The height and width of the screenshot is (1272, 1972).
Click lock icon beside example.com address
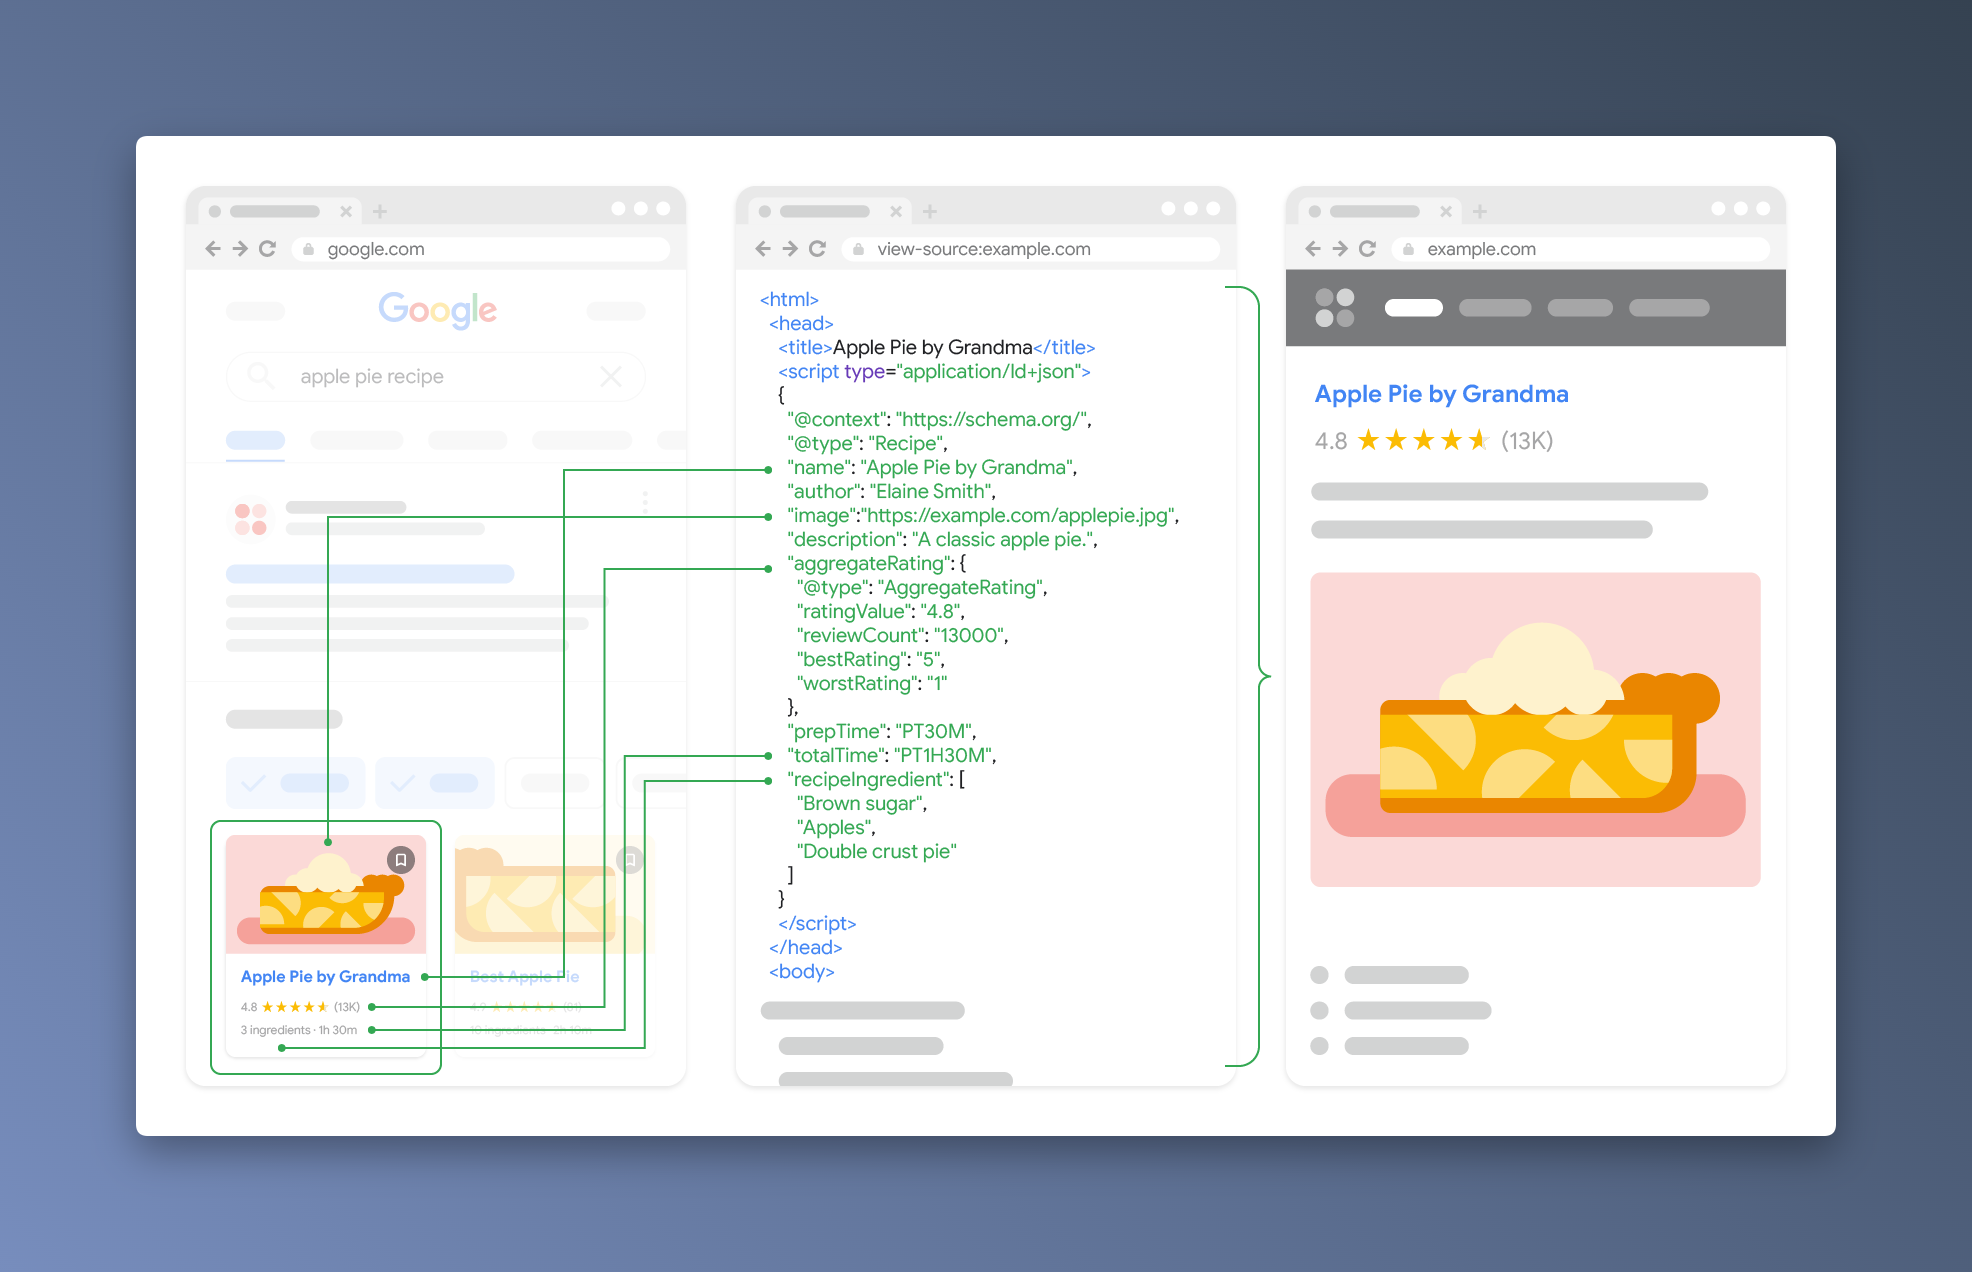pos(1409,249)
